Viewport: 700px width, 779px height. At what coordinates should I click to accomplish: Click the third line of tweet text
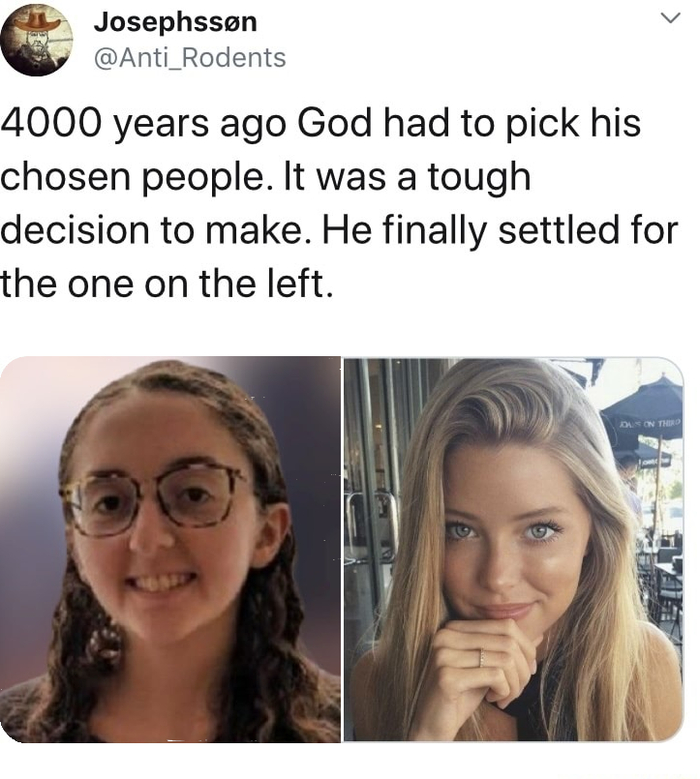pos(339,231)
